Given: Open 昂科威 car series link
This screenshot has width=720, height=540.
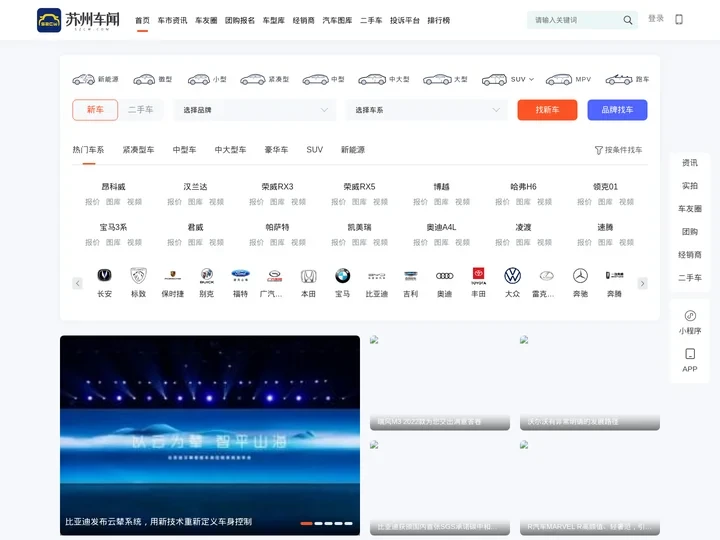Looking at the screenshot, I should click(x=113, y=186).
